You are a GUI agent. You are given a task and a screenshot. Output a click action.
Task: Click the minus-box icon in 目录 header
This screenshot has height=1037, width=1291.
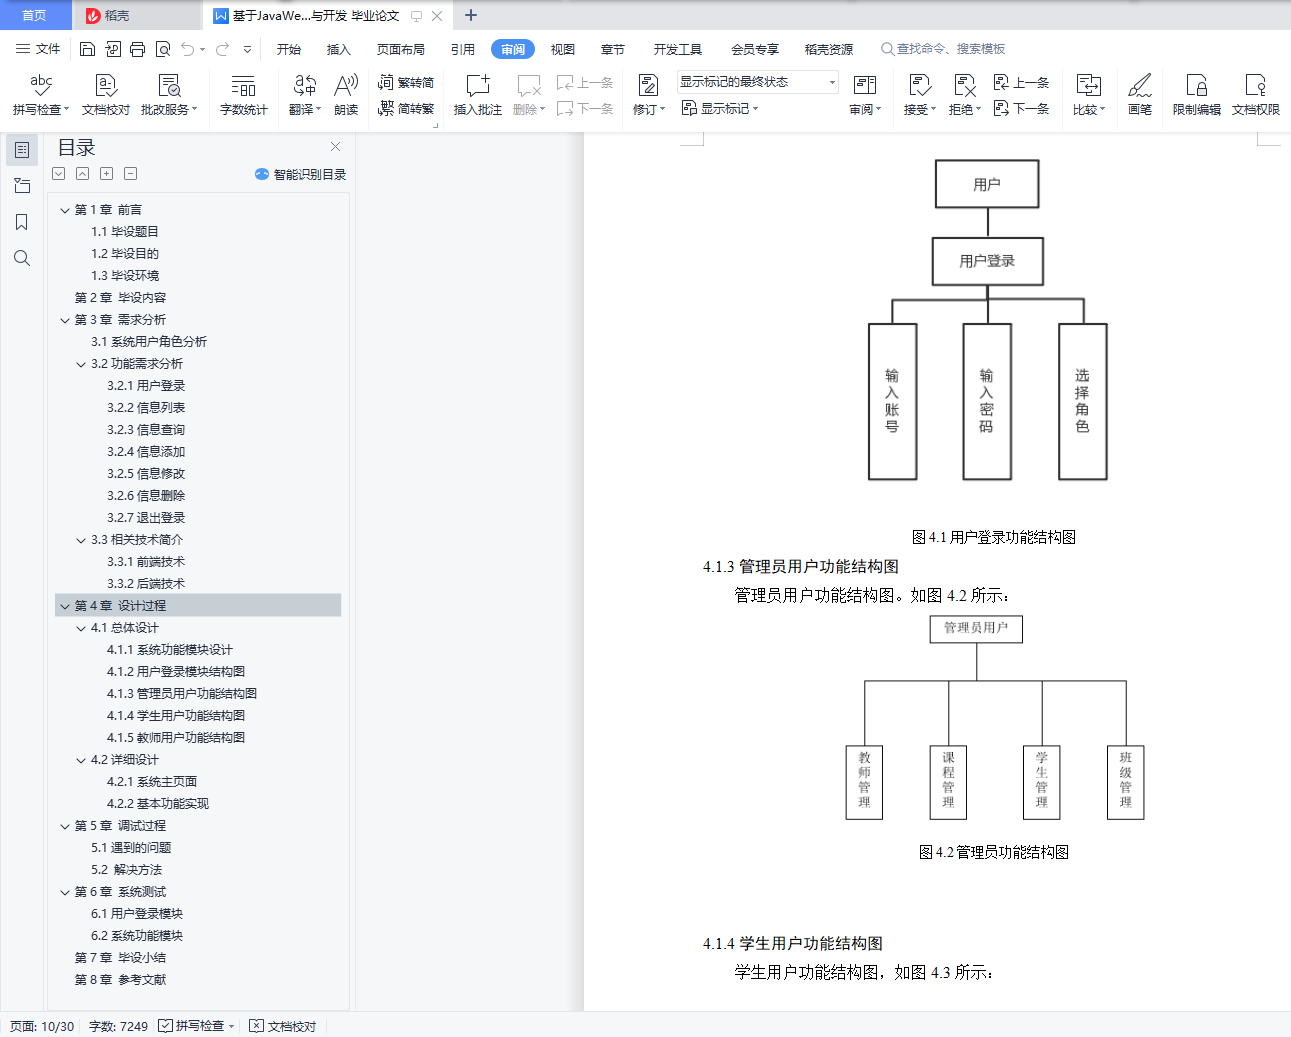[x=131, y=174]
